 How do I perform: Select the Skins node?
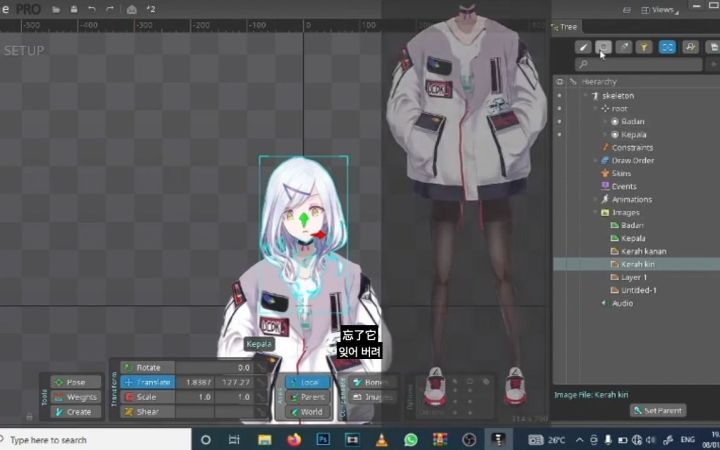point(621,173)
